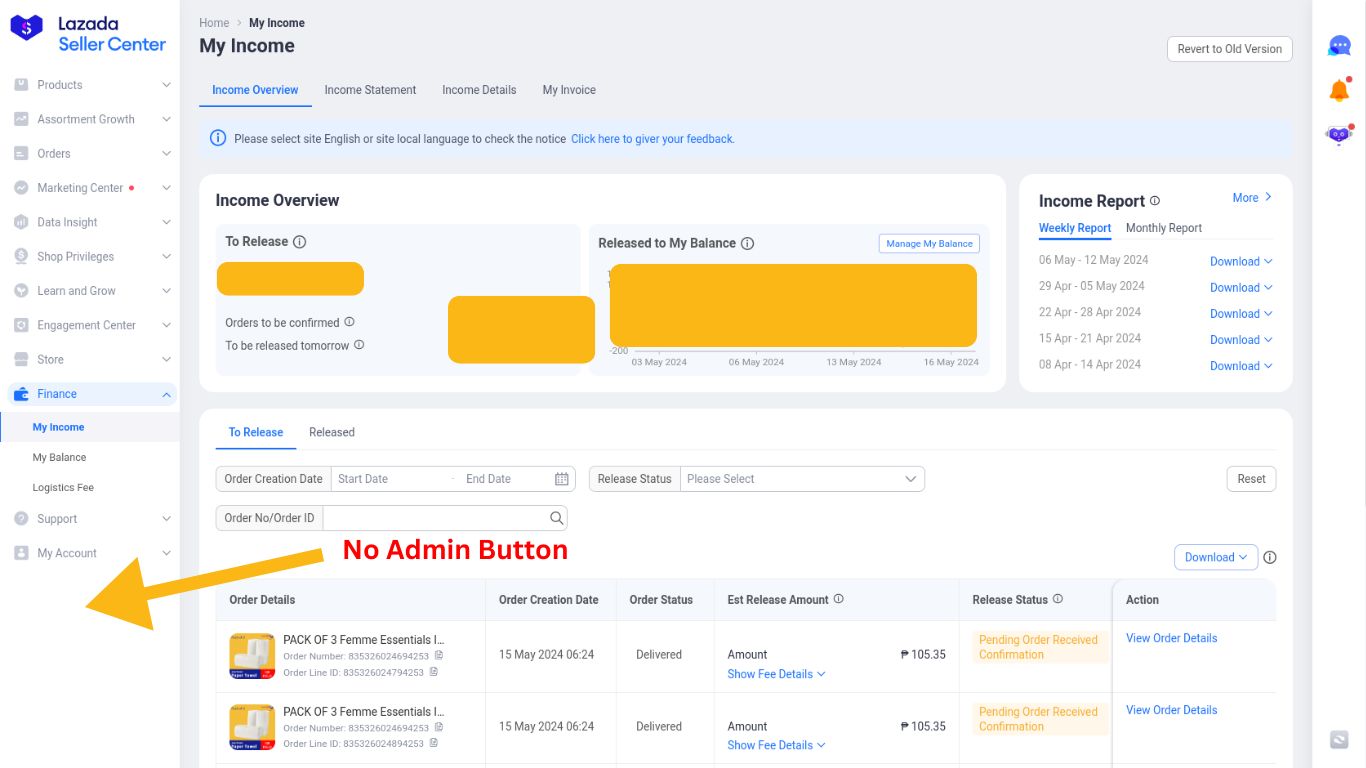The height and width of the screenshot is (768, 1366).
Task: Open the Released tab in order list
Action: coord(331,432)
